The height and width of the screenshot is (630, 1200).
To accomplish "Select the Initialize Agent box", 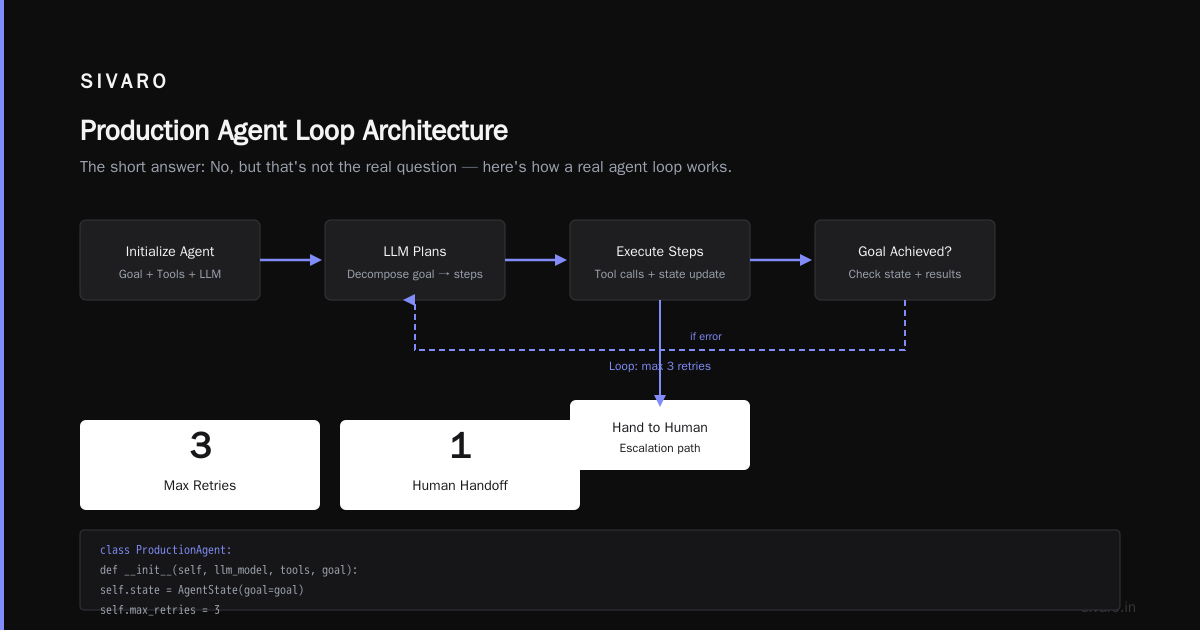I will coord(170,260).
